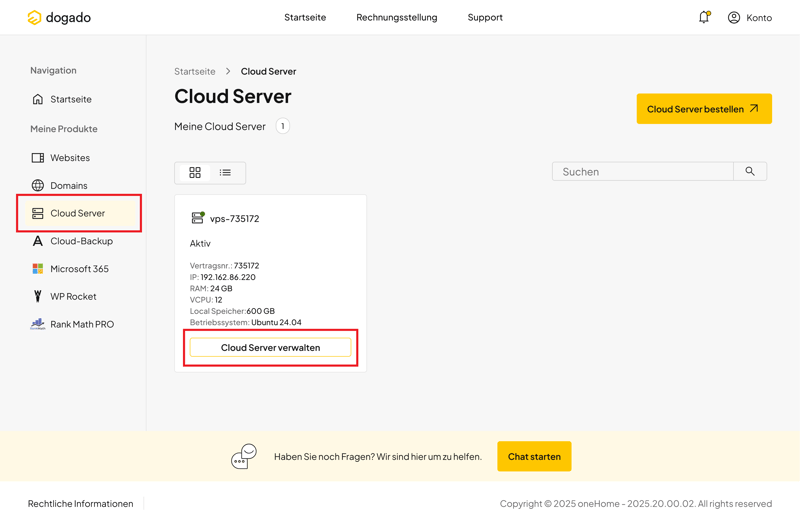Click Cloud Server verwalten button
800x525 pixels.
click(x=270, y=348)
